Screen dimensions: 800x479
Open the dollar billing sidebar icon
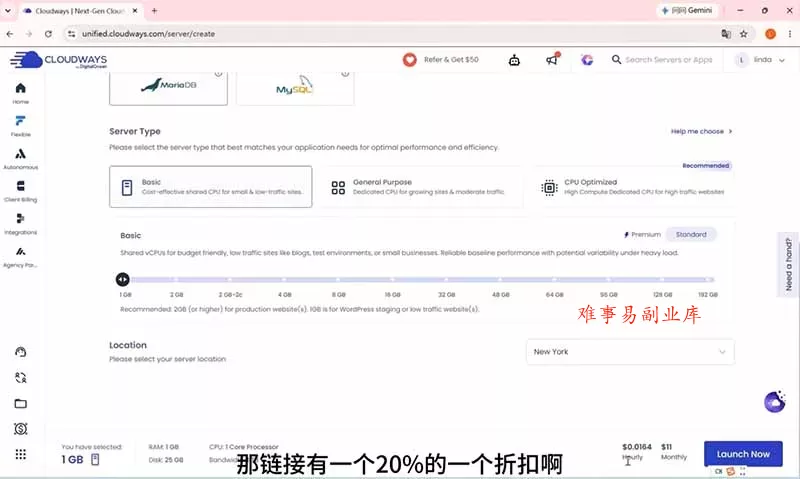20,429
